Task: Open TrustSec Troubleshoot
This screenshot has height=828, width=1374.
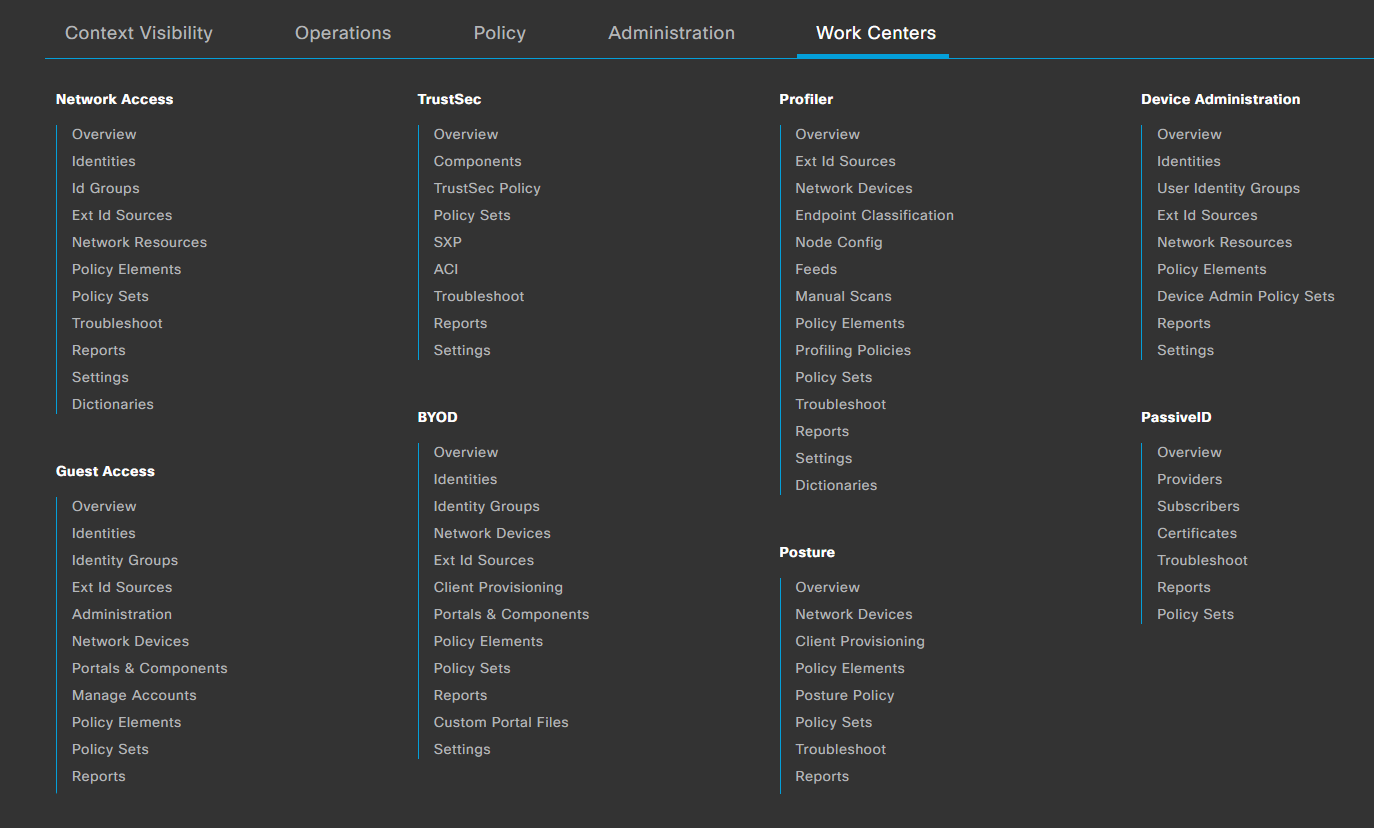Action: click(x=479, y=296)
